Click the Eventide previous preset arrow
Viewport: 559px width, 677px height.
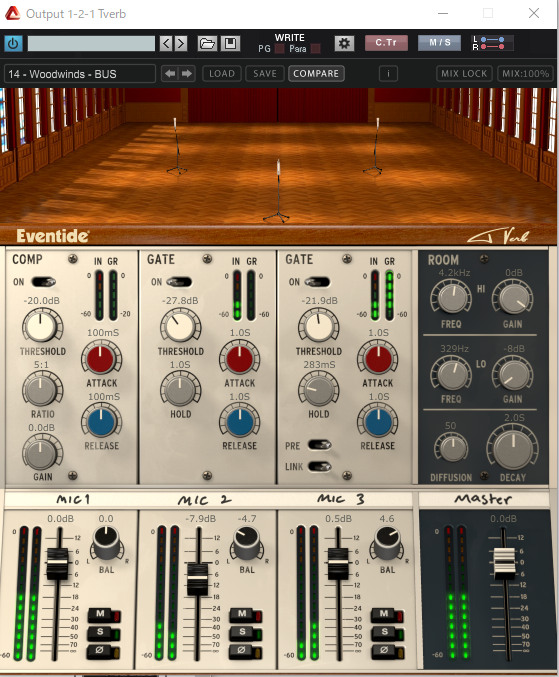(x=170, y=74)
